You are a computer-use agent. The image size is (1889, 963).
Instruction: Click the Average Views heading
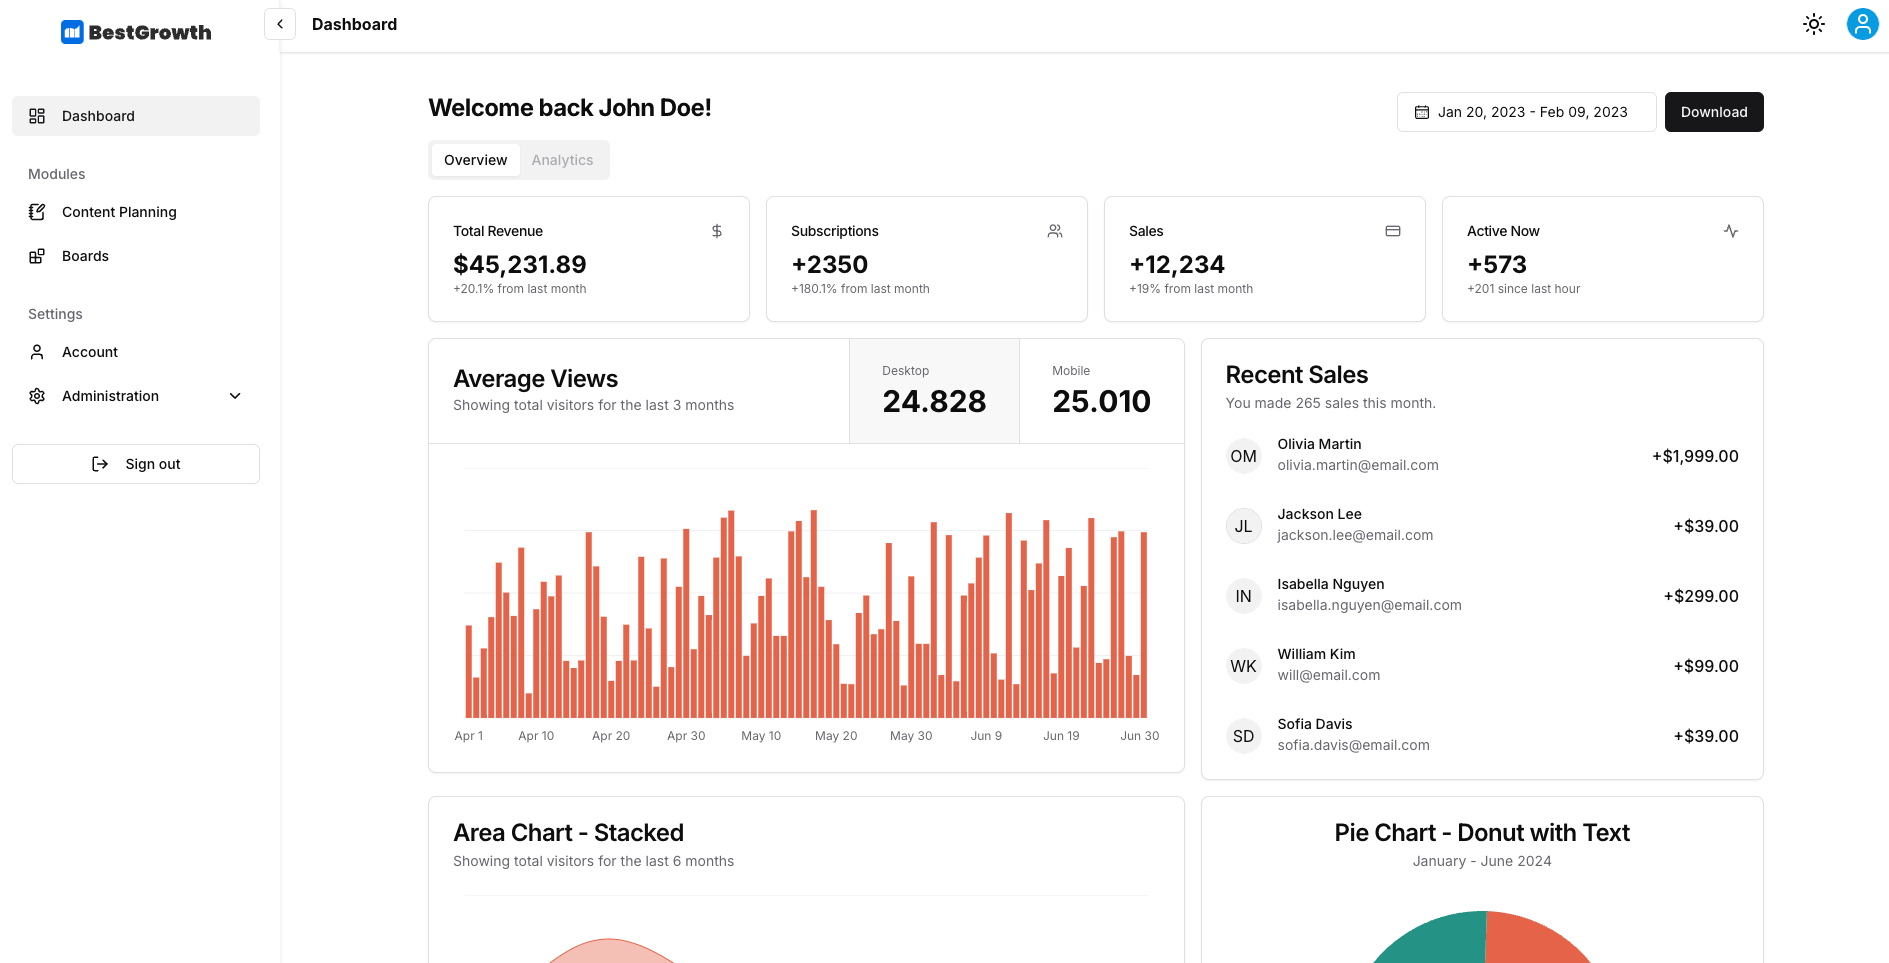pos(535,379)
